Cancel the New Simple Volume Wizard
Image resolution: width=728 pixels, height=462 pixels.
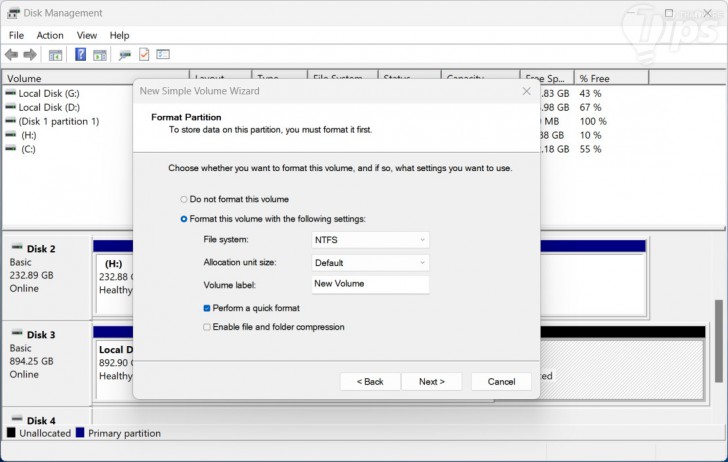pos(501,382)
